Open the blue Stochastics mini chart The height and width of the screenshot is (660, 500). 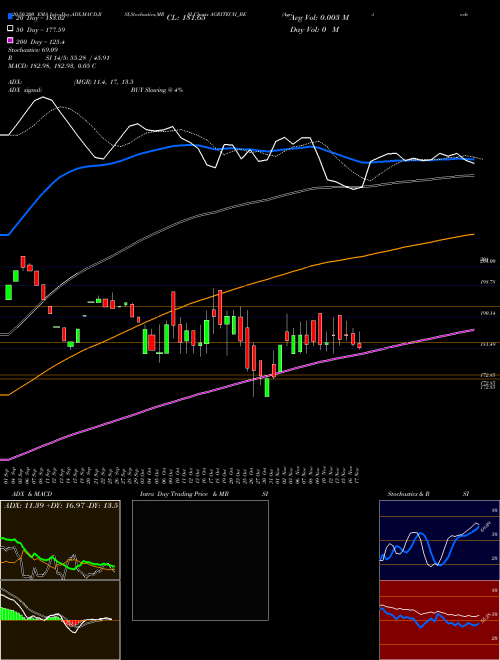click(439, 540)
